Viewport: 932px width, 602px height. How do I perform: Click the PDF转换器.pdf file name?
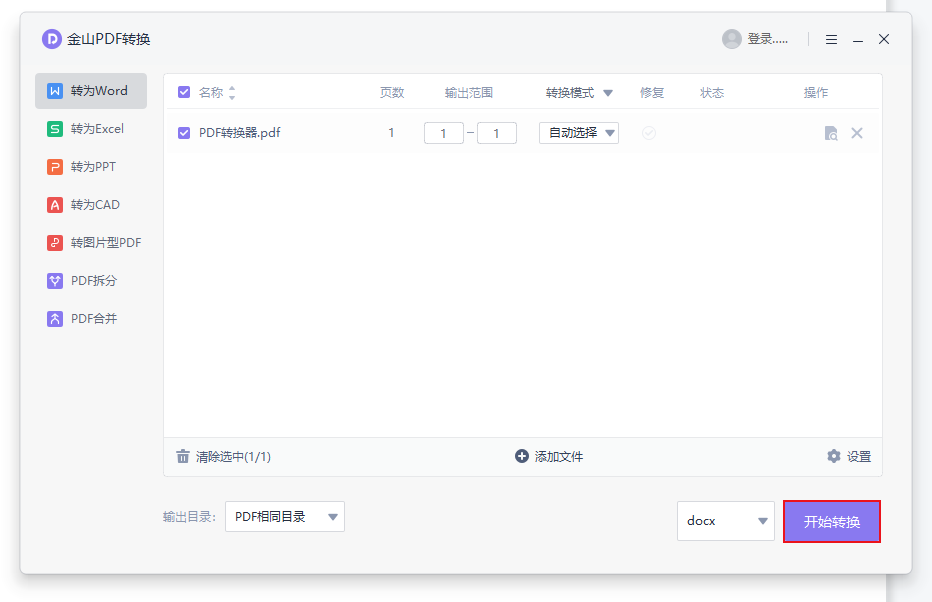point(240,133)
